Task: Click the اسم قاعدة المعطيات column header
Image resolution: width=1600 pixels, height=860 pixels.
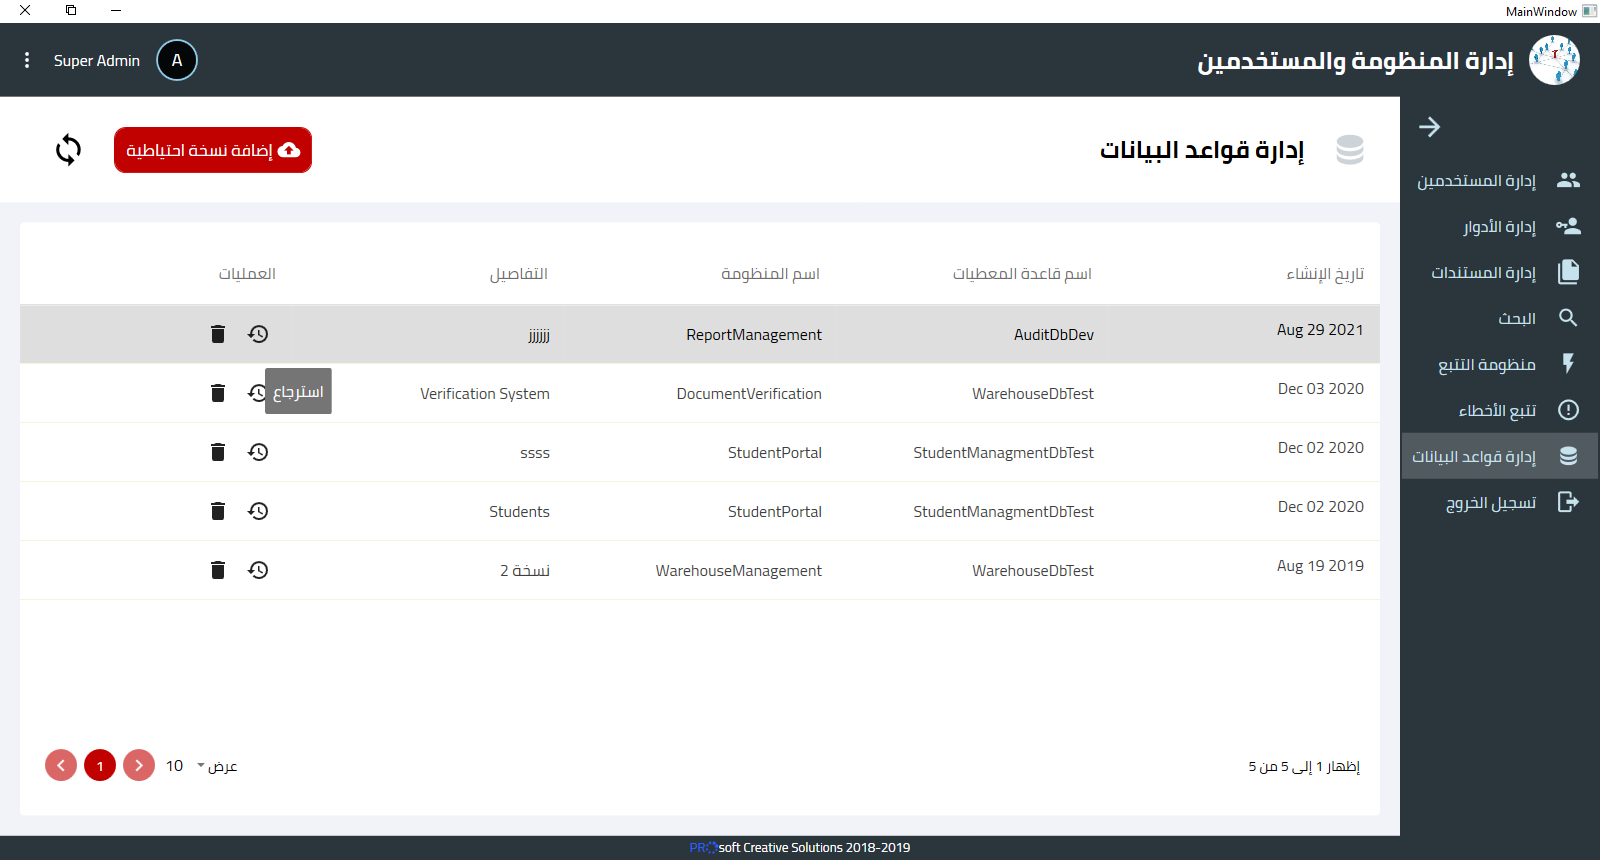Action: pyautogui.click(x=1022, y=274)
